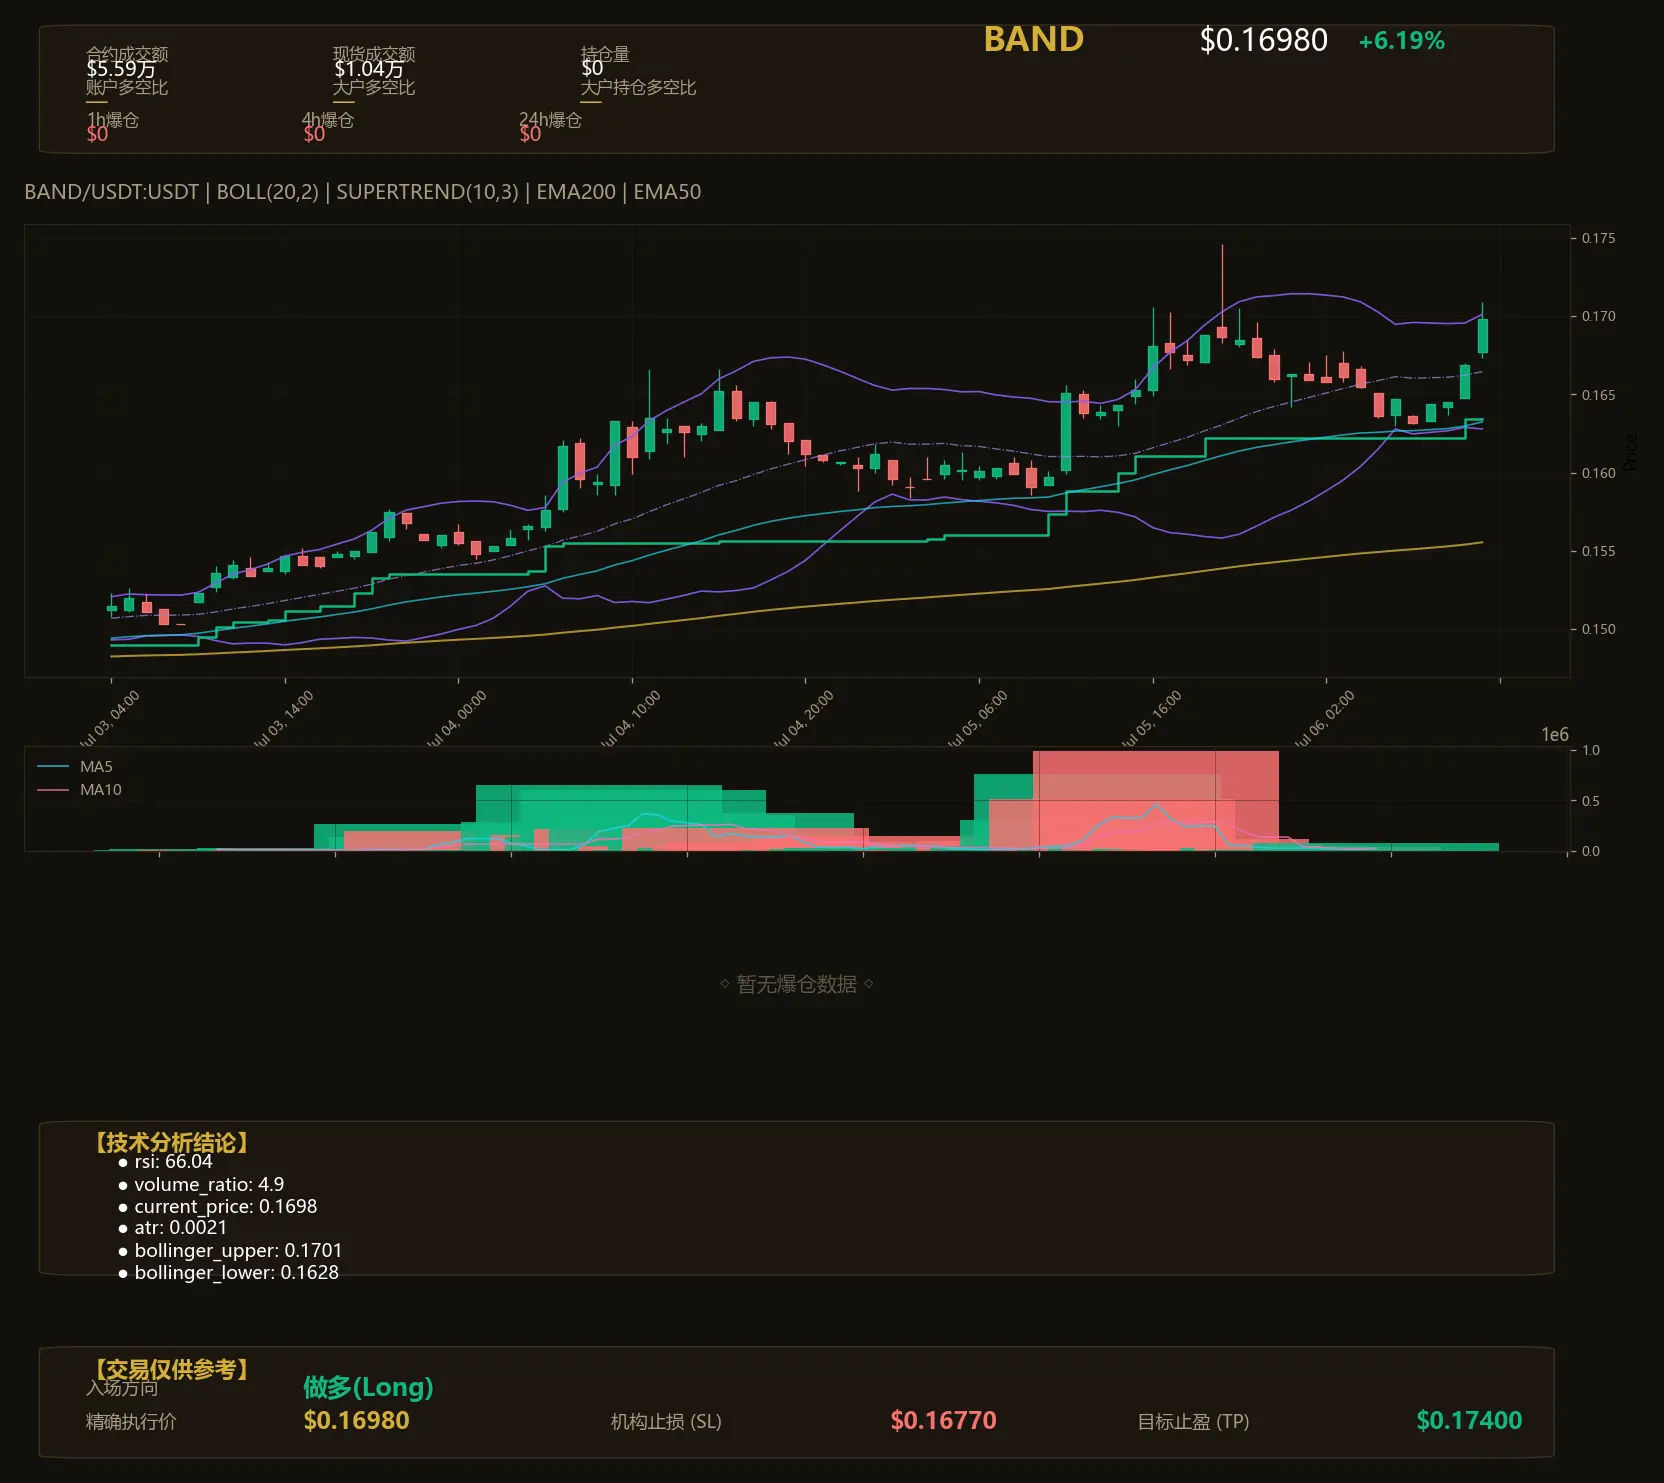Click the $0.16770 stop loss value

click(x=943, y=1421)
